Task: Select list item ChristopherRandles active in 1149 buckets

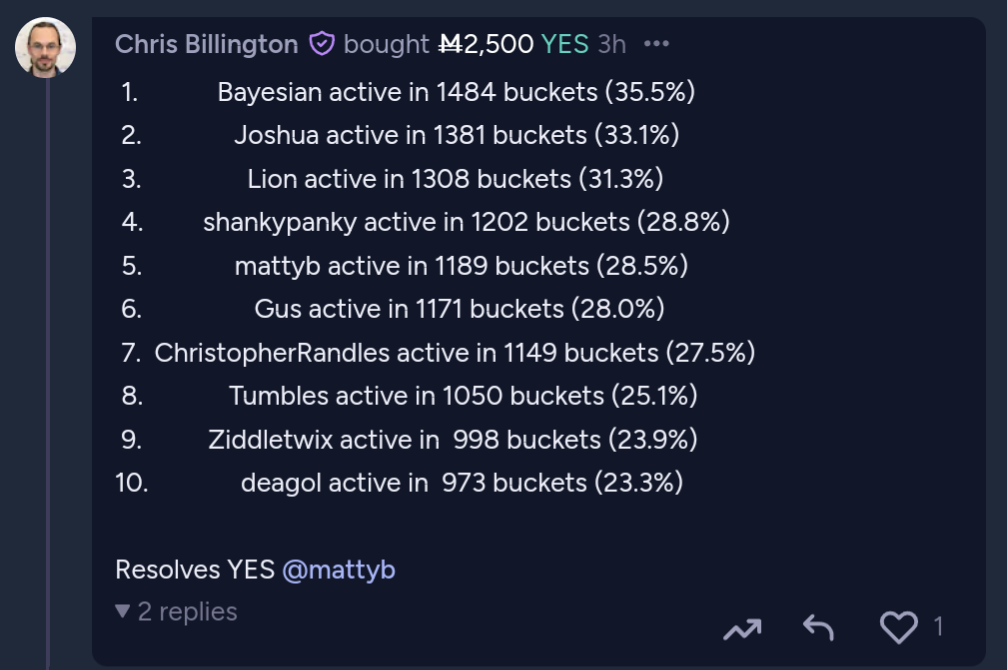Action: click(x=455, y=353)
